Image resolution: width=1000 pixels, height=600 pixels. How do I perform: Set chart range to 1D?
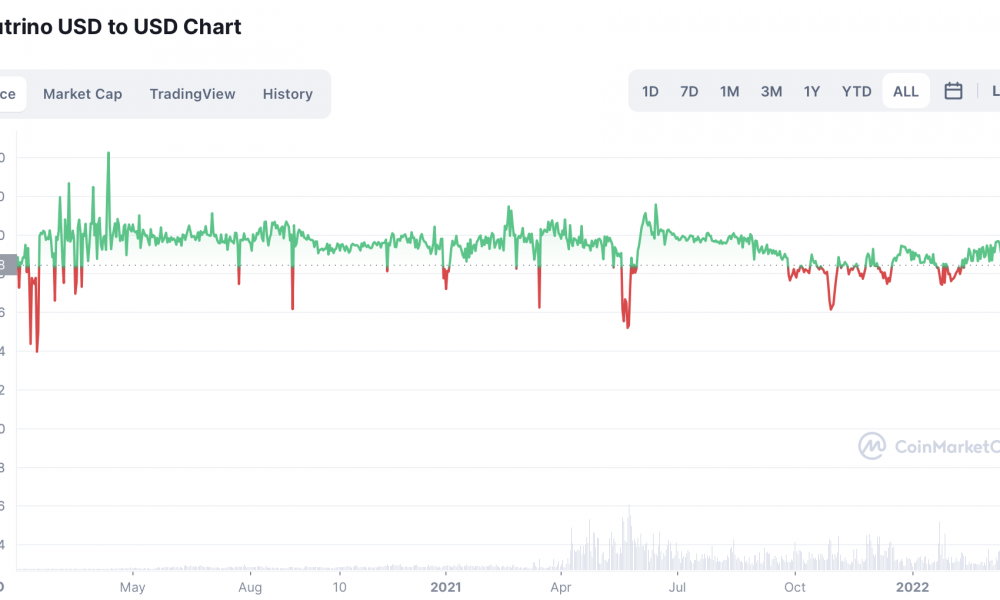pyautogui.click(x=650, y=91)
